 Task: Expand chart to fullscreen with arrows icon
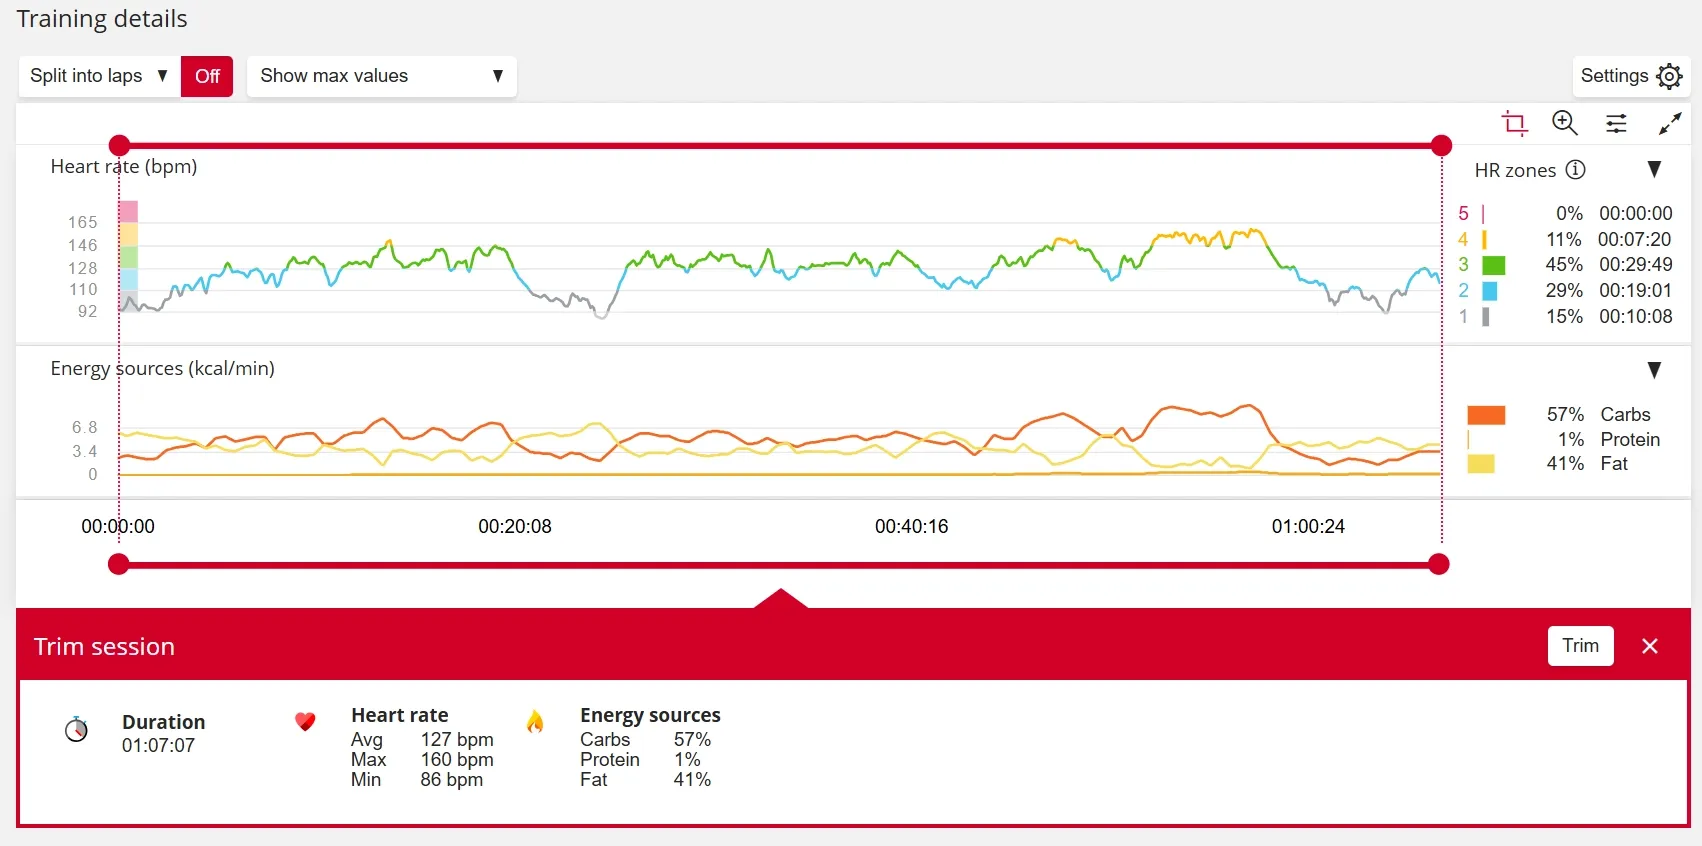click(x=1669, y=123)
